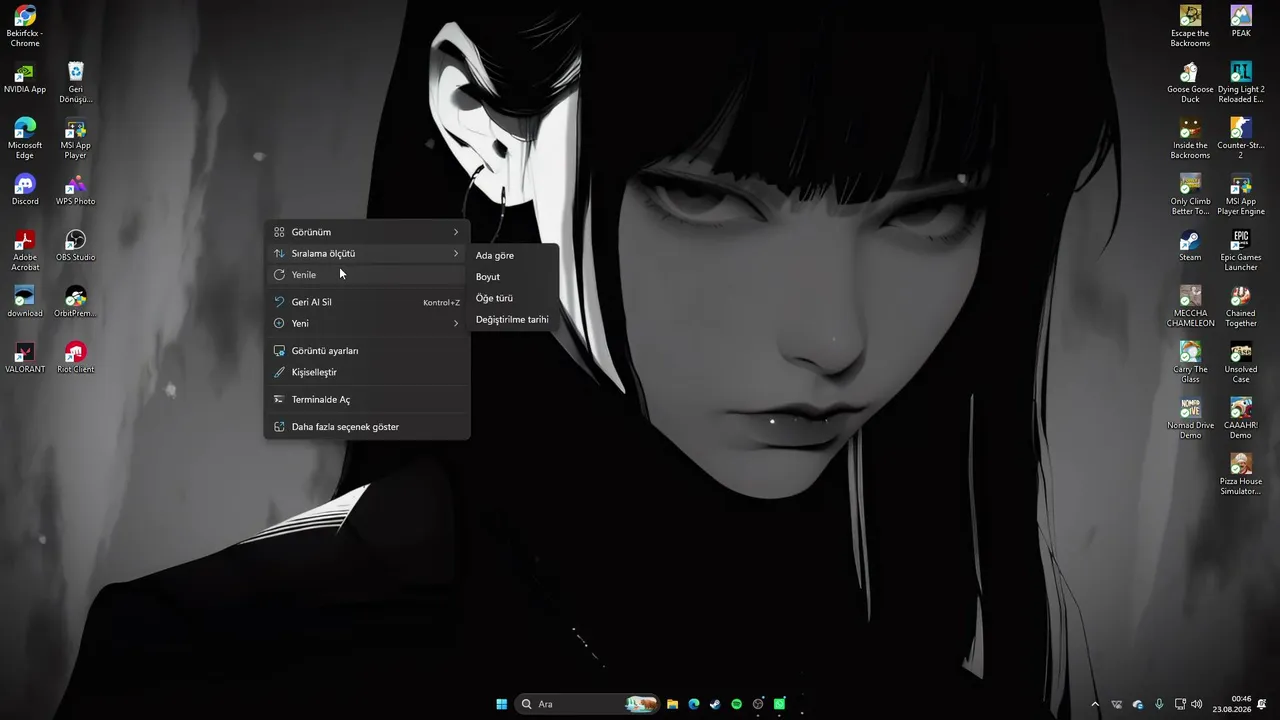Image resolution: width=1280 pixels, height=720 pixels.
Task: Select the Goose Goose Duck icon
Action: coord(1190,82)
